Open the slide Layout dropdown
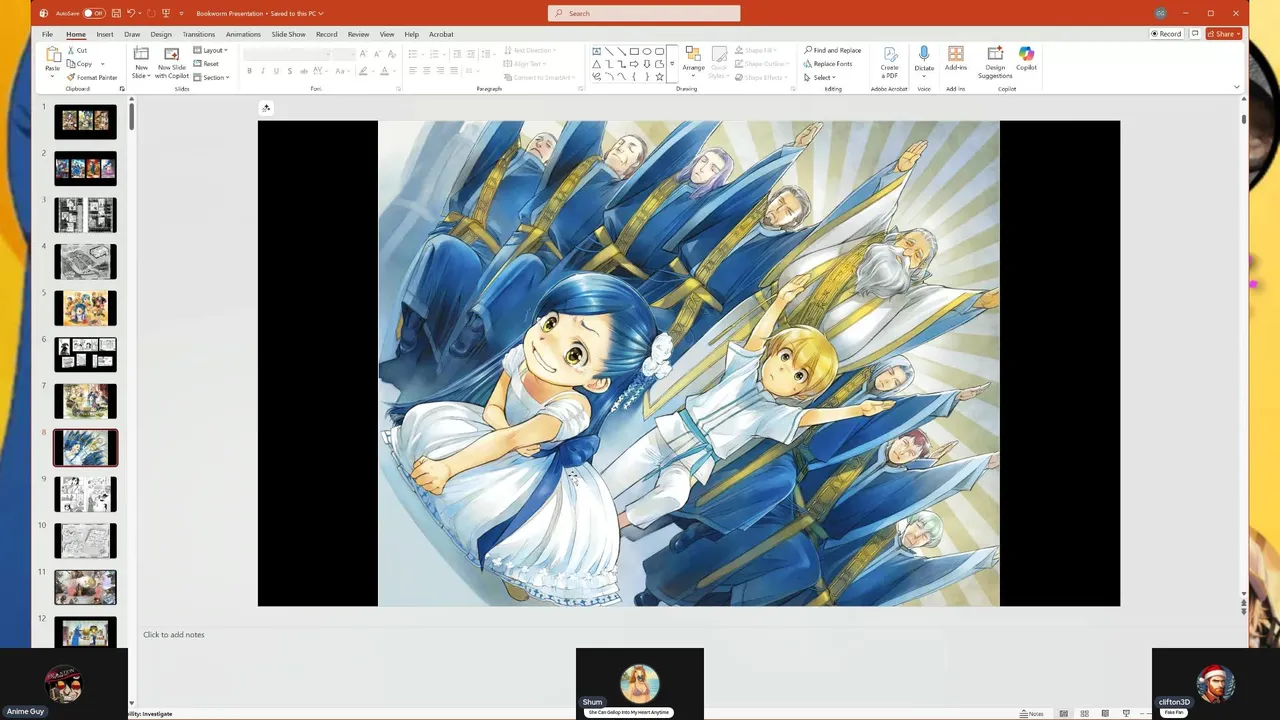The height and width of the screenshot is (720, 1280). pos(211,50)
